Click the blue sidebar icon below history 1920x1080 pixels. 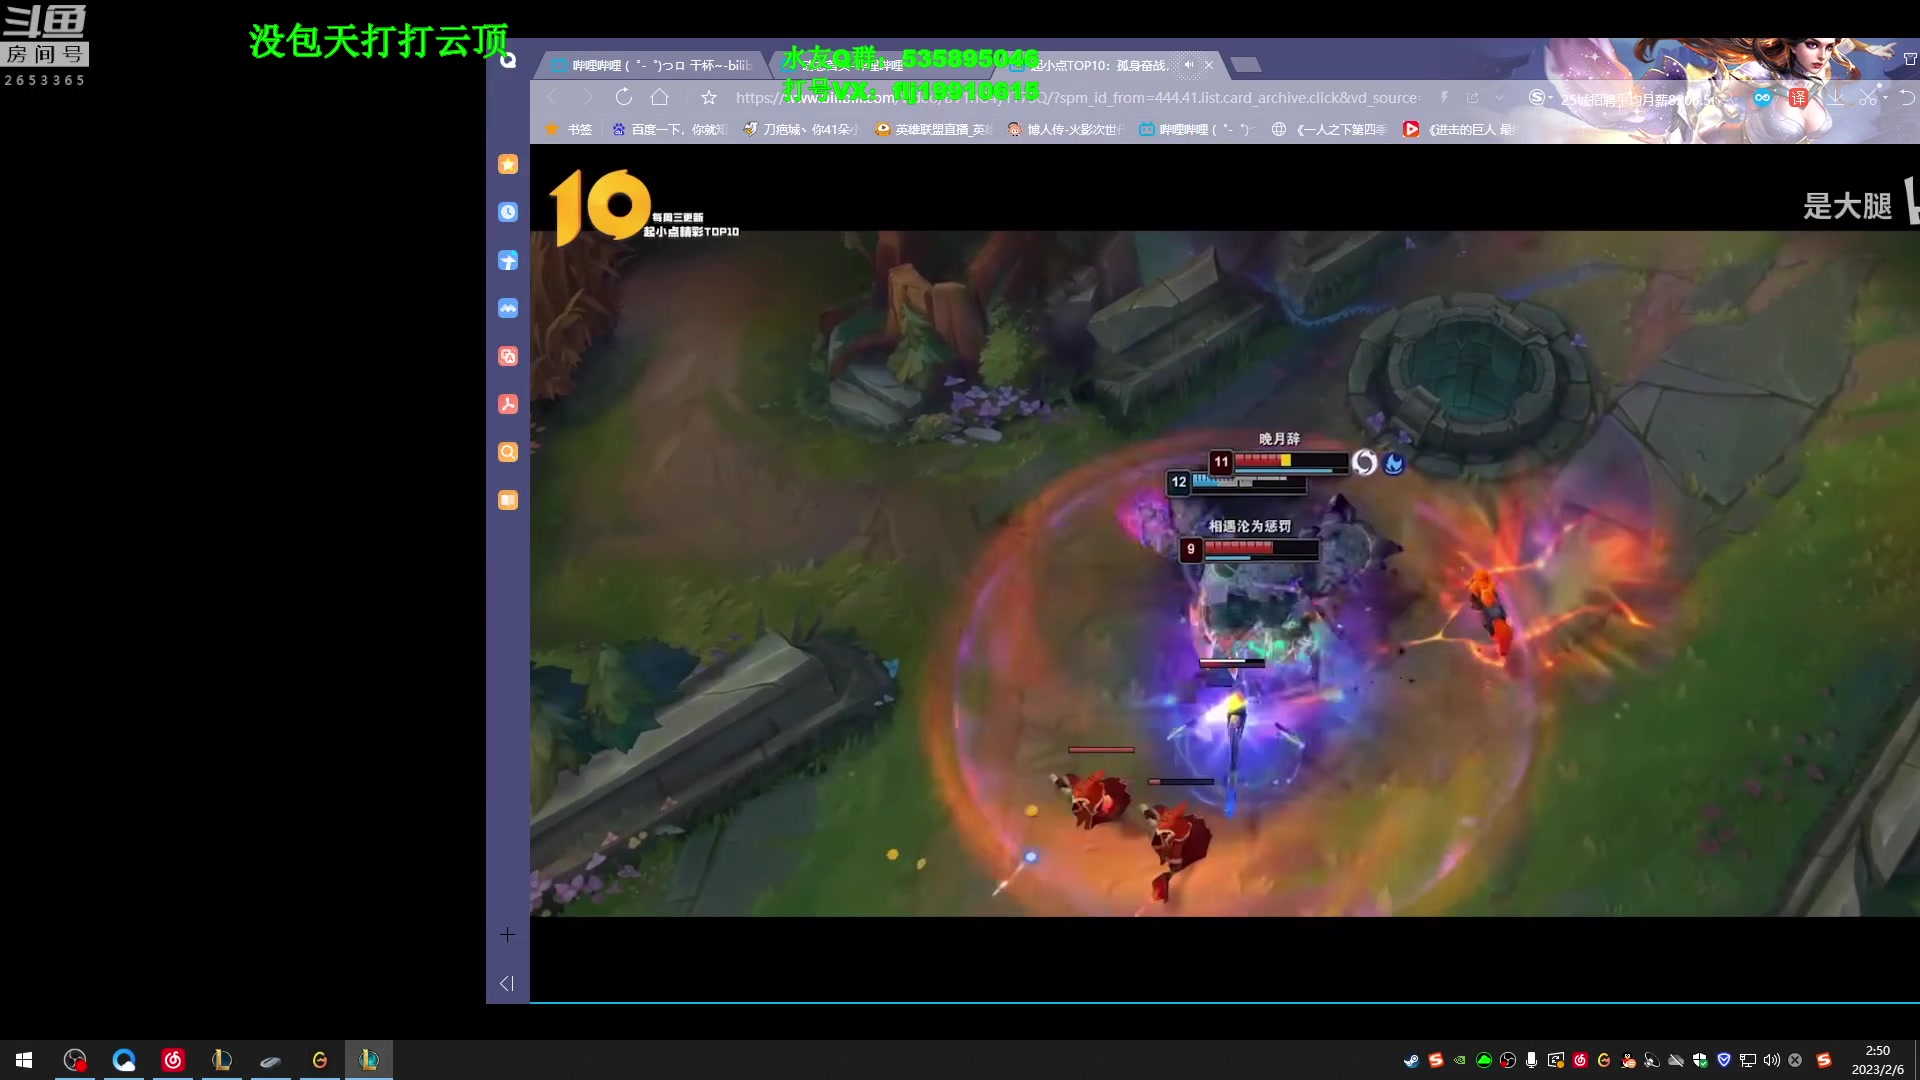(x=508, y=260)
